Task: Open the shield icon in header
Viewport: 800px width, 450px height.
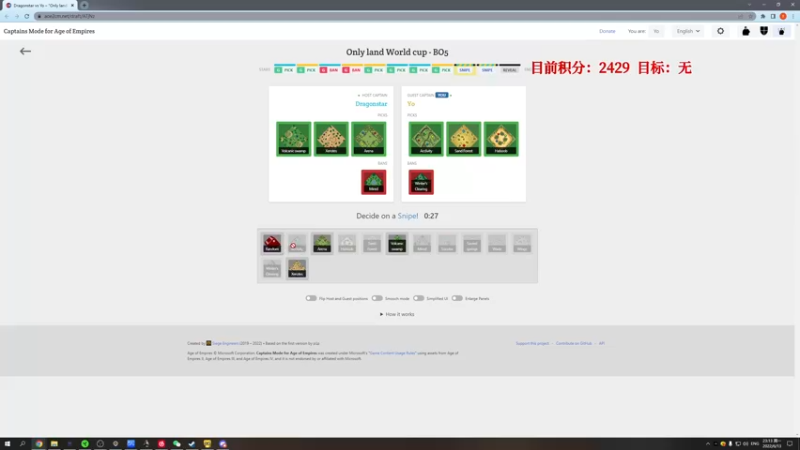Action: click(x=764, y=31)
